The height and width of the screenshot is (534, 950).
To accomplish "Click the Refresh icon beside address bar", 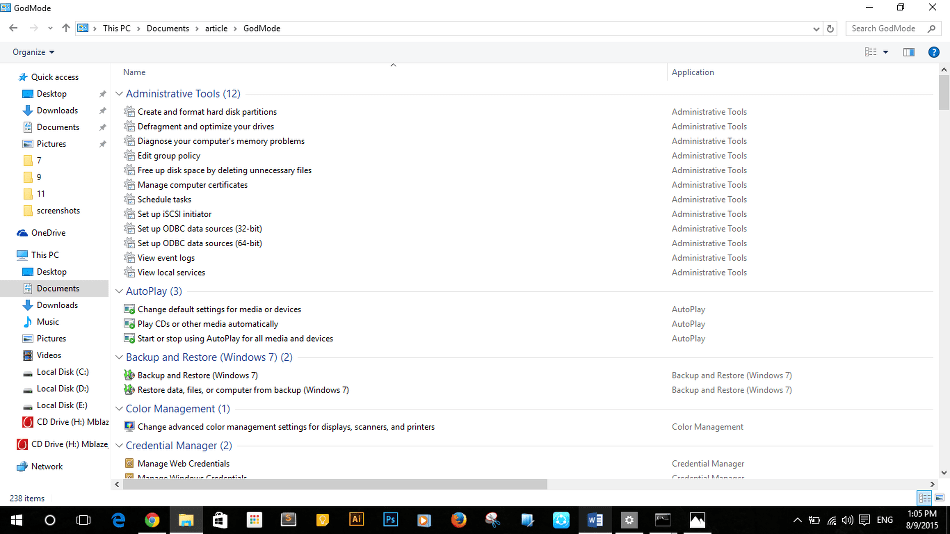I will tap(830, 28).
